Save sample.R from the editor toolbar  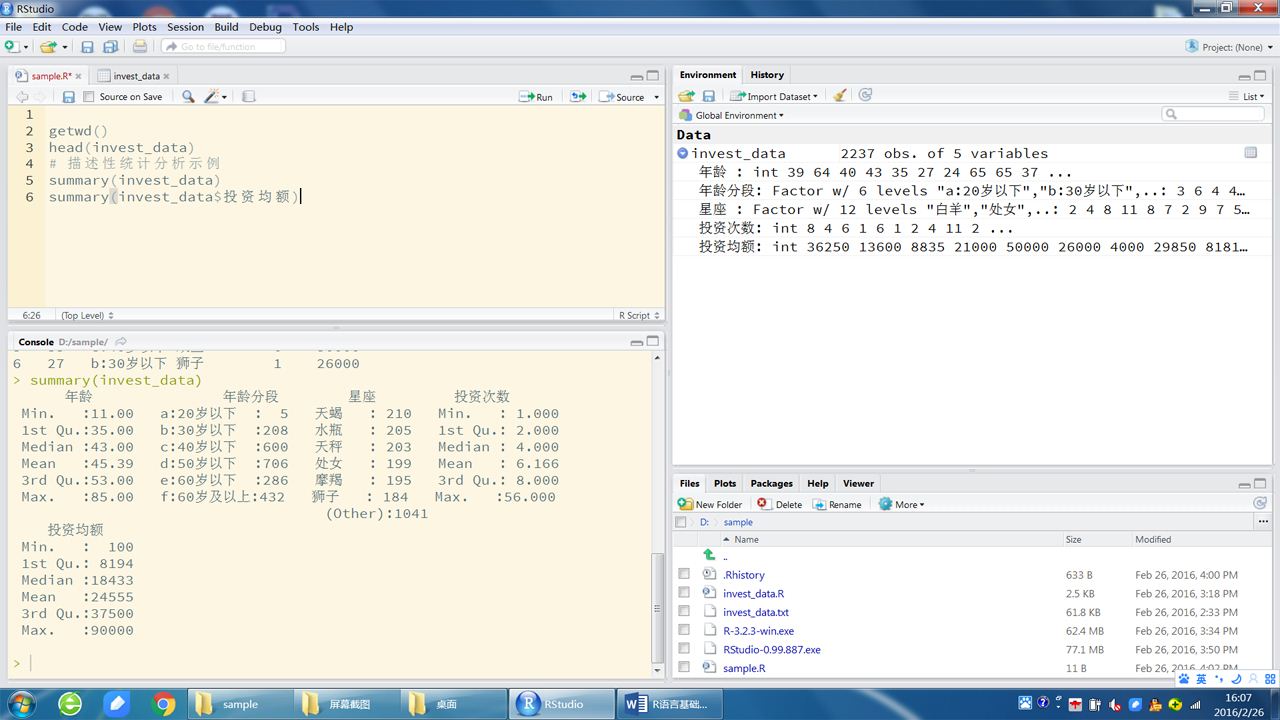(x=68, y=97)
